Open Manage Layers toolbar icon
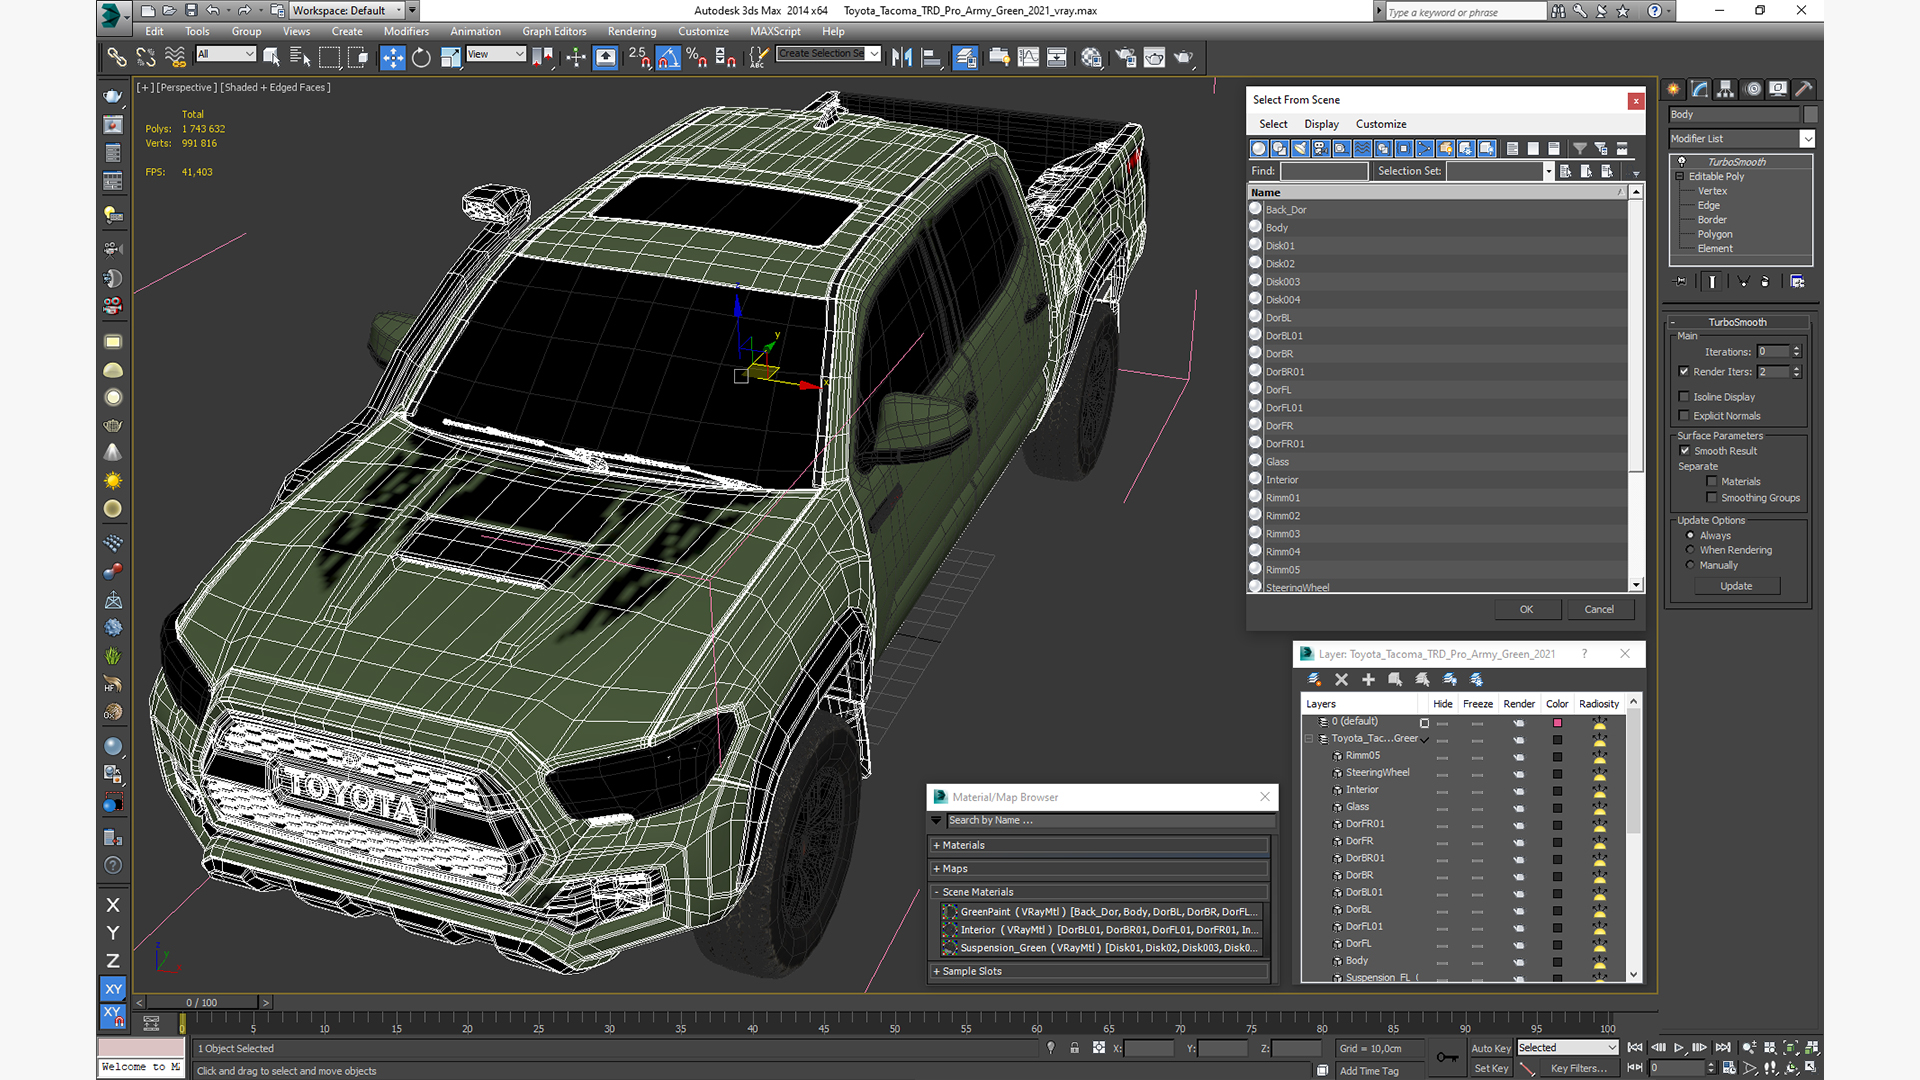The image size is (1920, 1080). [965, 58]
